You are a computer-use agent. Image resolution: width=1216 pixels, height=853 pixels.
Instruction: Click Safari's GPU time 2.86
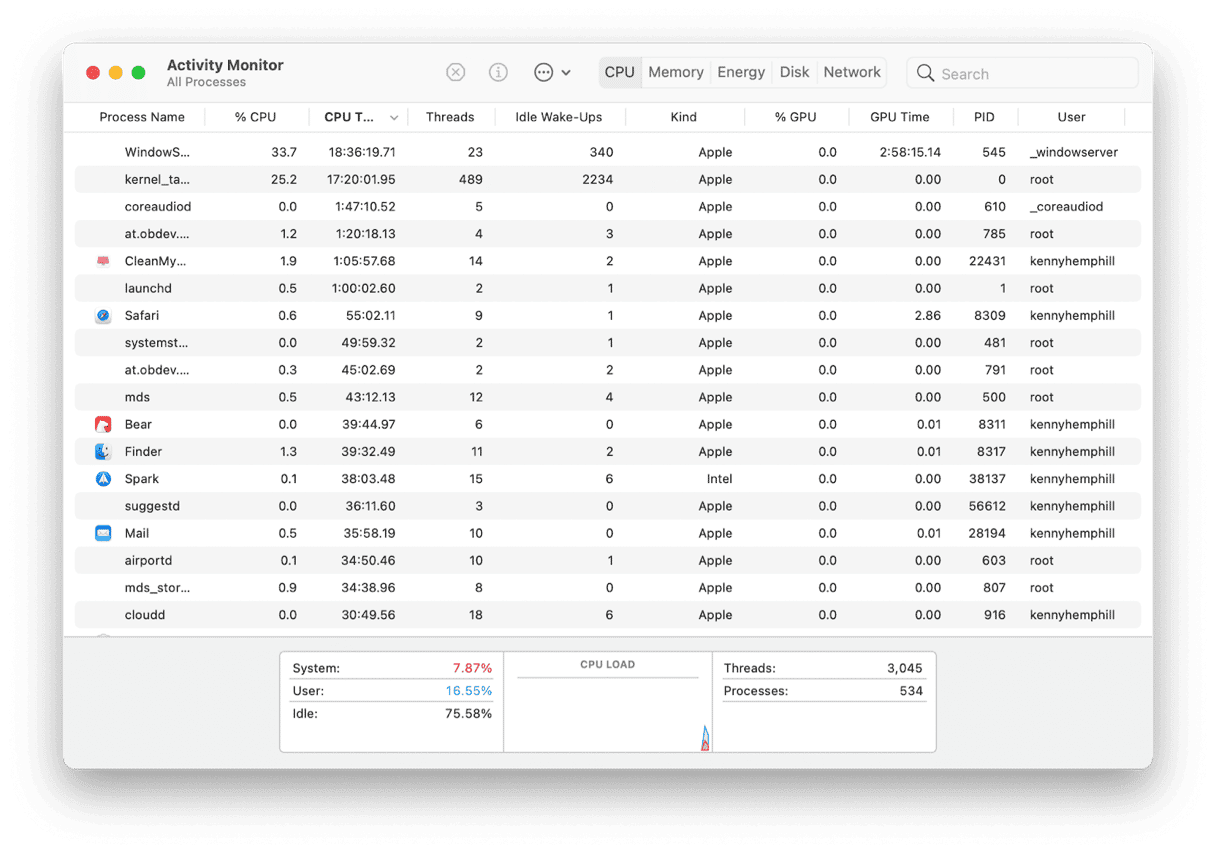(928, 315)
